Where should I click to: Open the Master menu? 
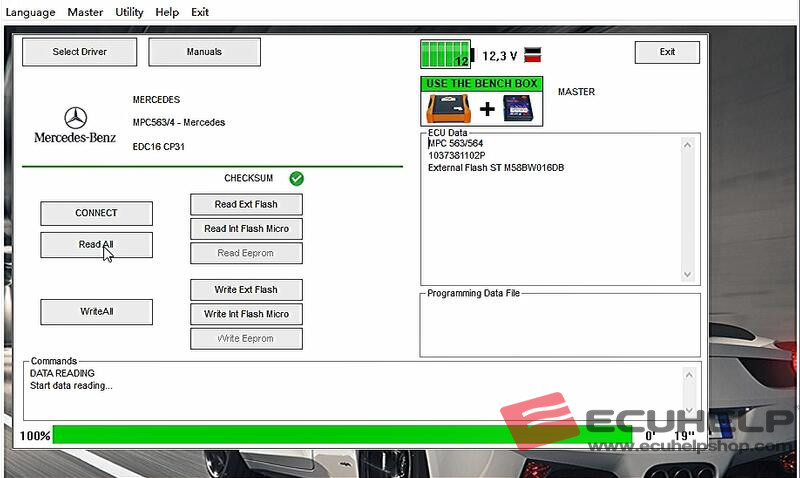85,12
